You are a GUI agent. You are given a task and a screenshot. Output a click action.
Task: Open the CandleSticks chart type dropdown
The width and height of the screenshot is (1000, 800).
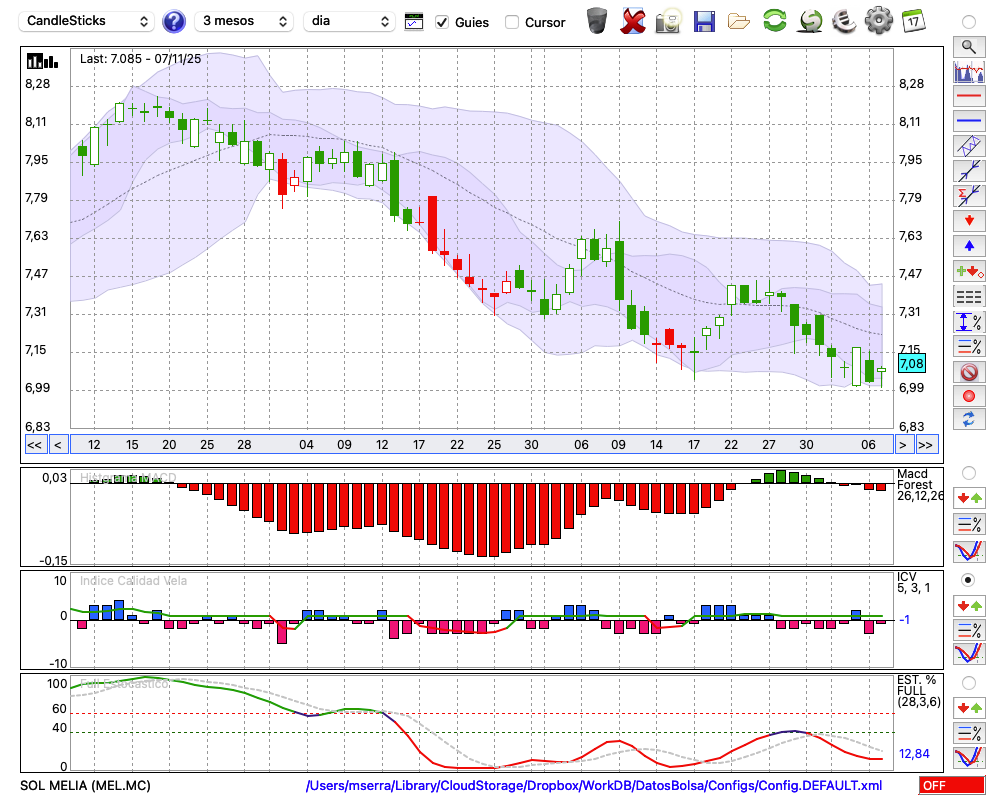(x=87, y=21)
